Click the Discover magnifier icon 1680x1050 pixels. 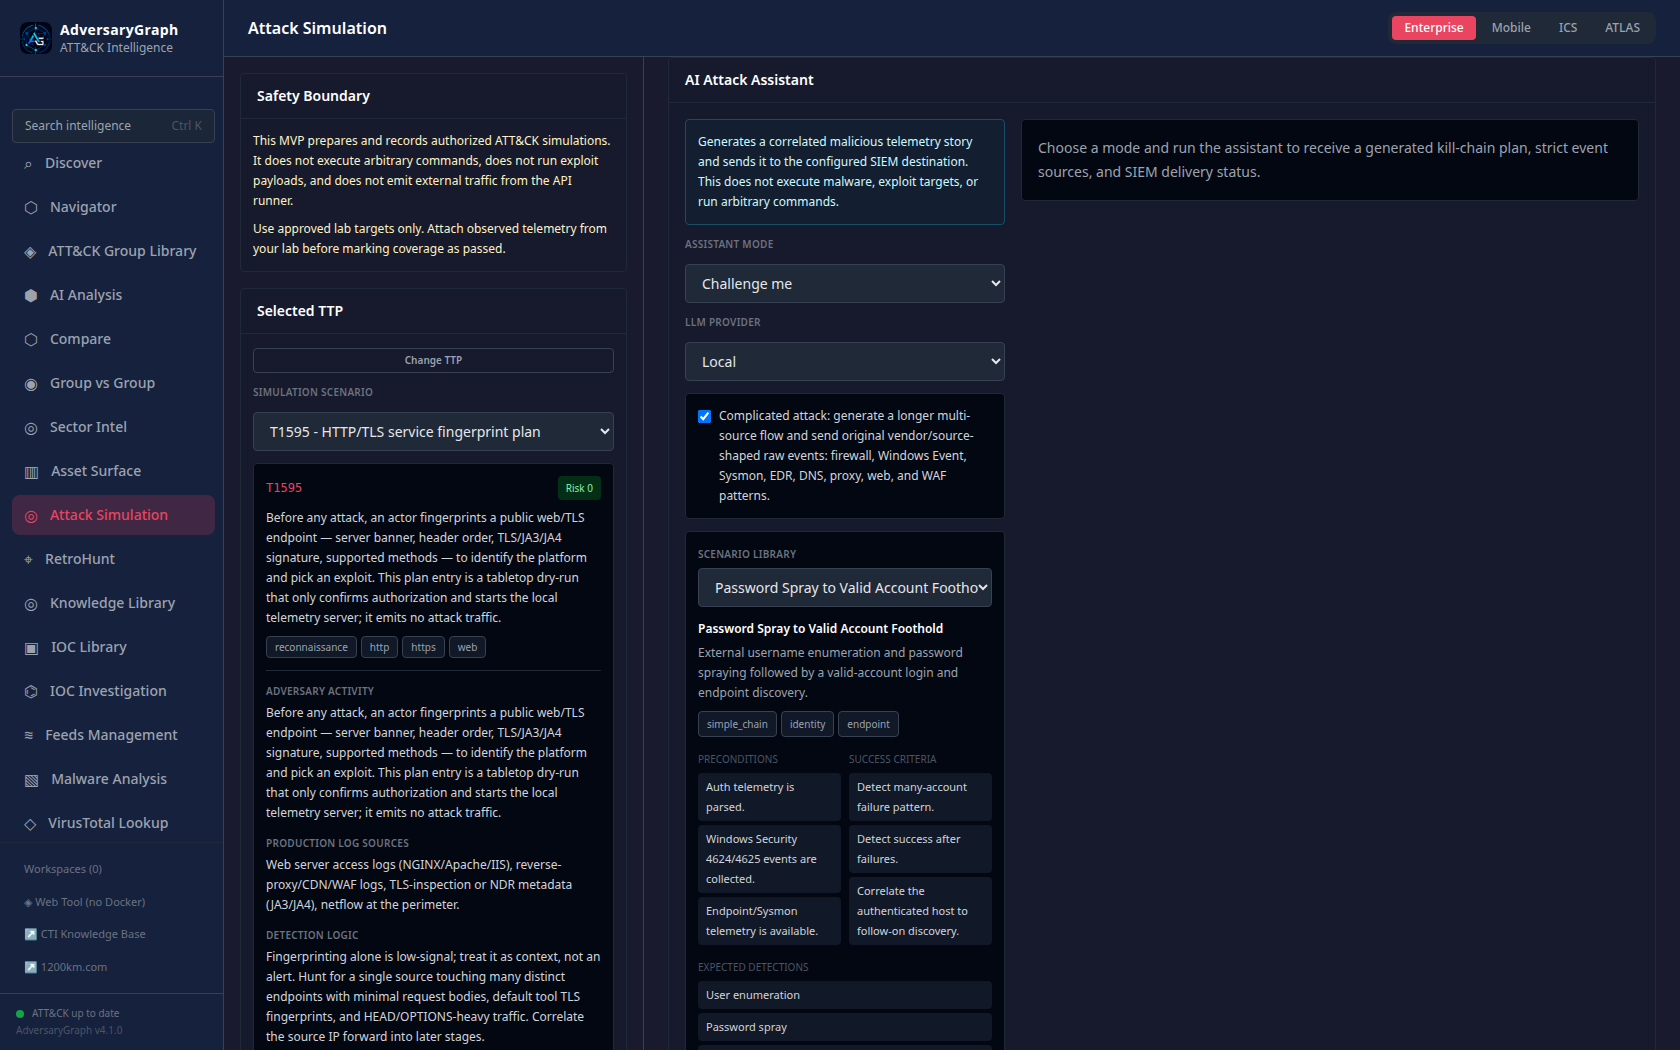point(28,164)
